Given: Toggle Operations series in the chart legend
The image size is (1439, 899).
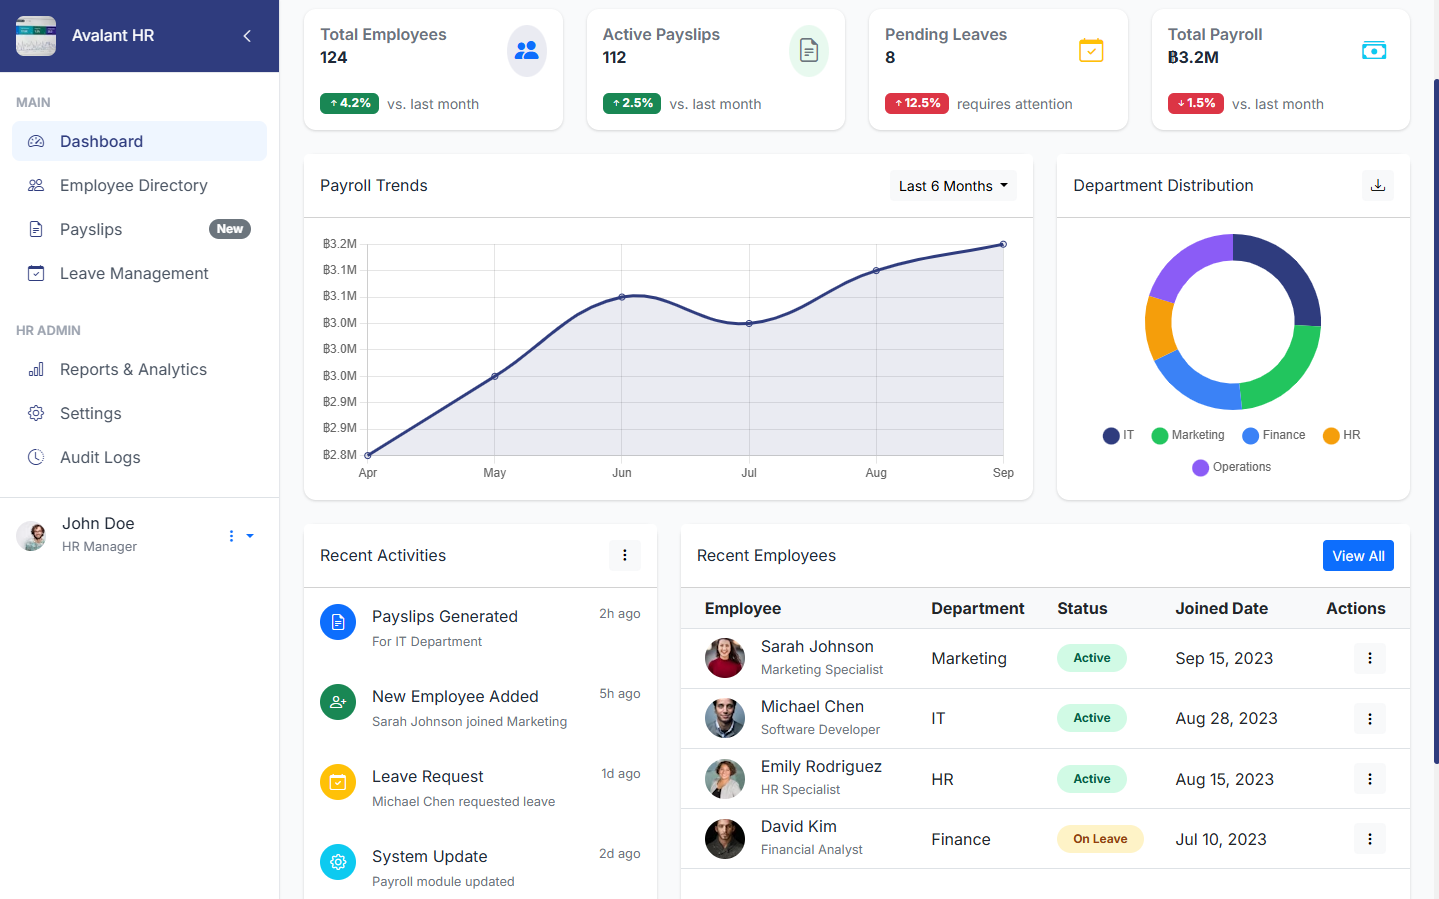Looking at the screenshot, I should 1232,467.
